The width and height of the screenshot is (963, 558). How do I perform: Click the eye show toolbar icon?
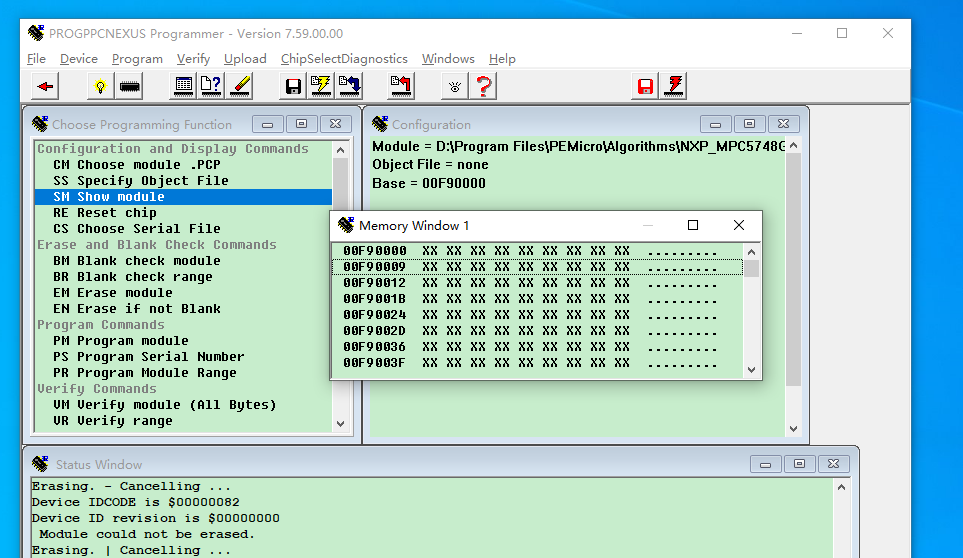(x=454, y=86)
